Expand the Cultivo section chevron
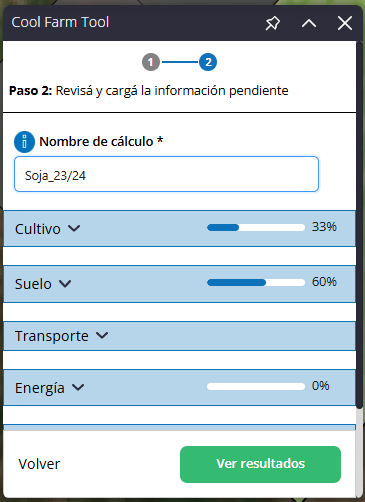Viewport: 365px width, 502px height. [74, 228]
